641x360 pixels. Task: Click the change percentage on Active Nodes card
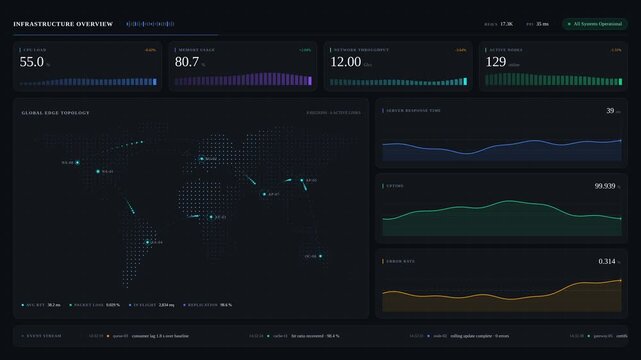pos(616,50)
